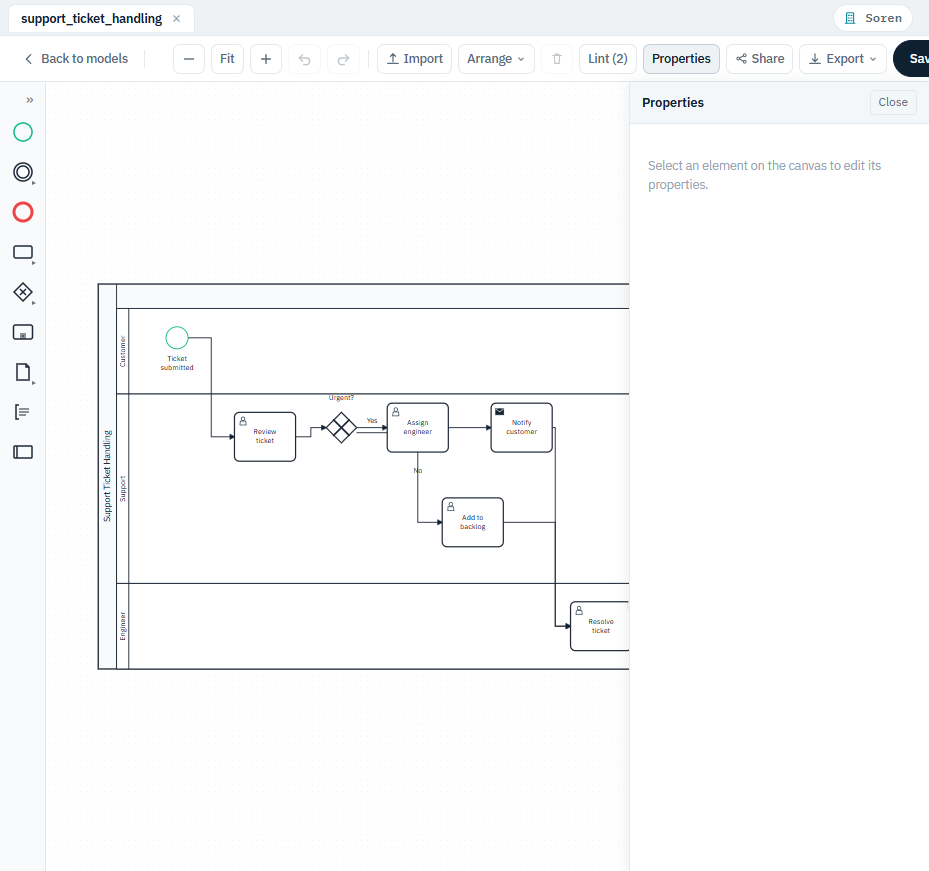
Task: Click the Yes sequence flow label
Action: point(372,420)
